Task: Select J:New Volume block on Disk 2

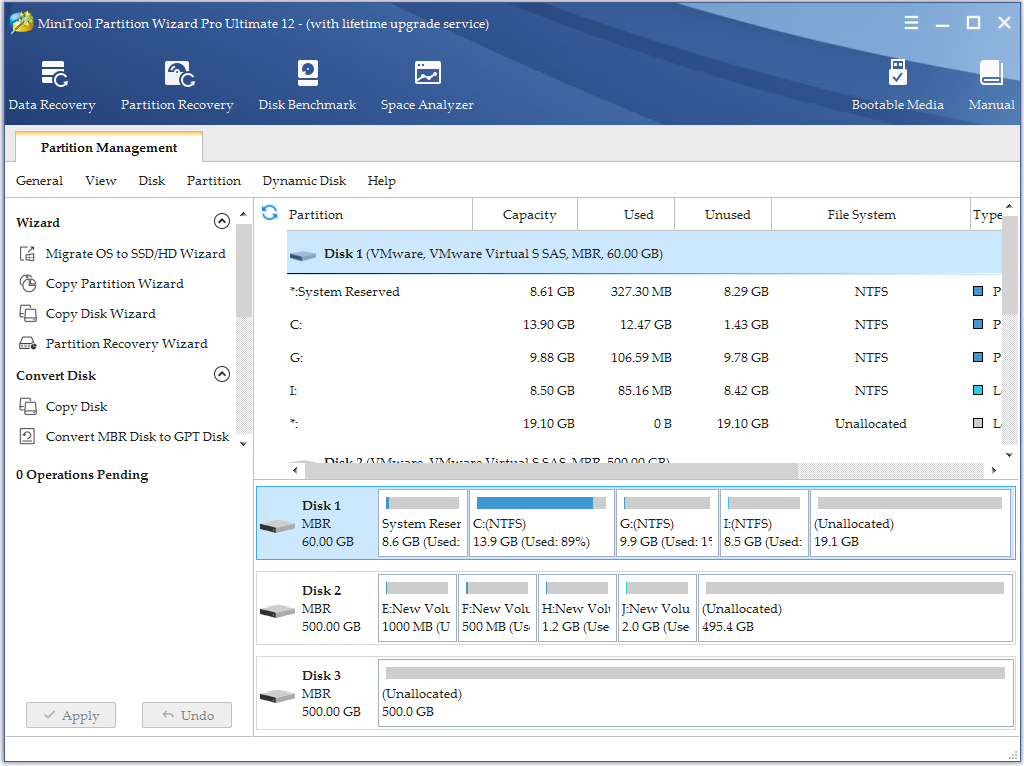Action: (657, 608)
